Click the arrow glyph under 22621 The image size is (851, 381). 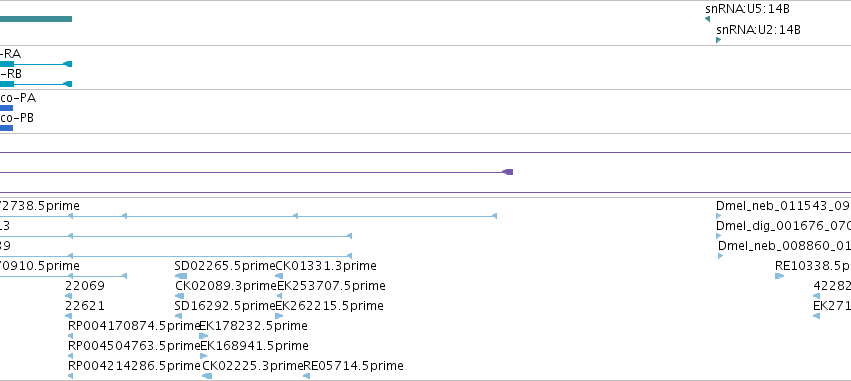[68, 316]
